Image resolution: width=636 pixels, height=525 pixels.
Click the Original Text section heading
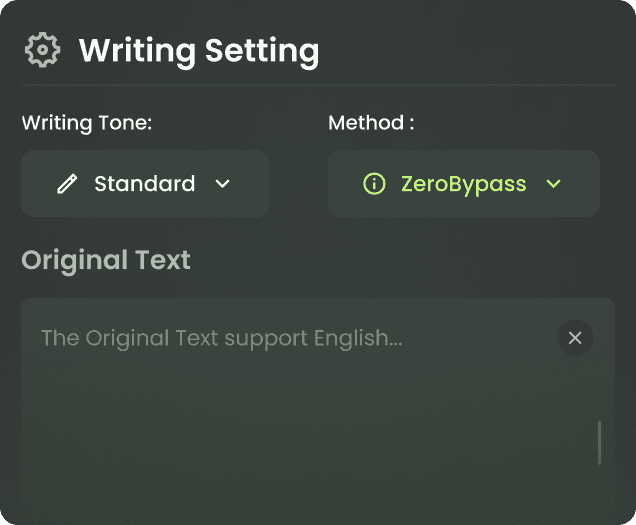point(106,260)
